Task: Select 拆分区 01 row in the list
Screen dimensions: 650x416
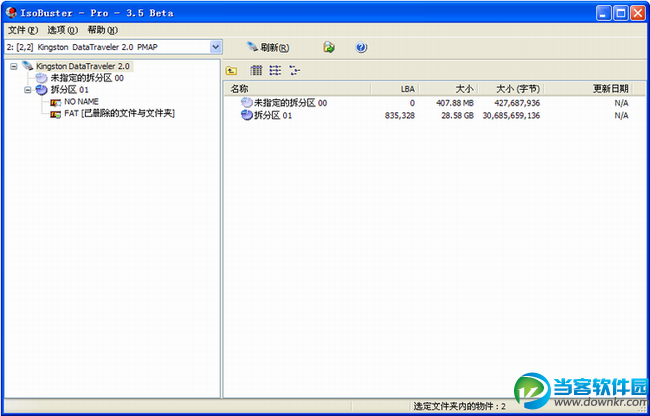Action: tap(435, 116)
